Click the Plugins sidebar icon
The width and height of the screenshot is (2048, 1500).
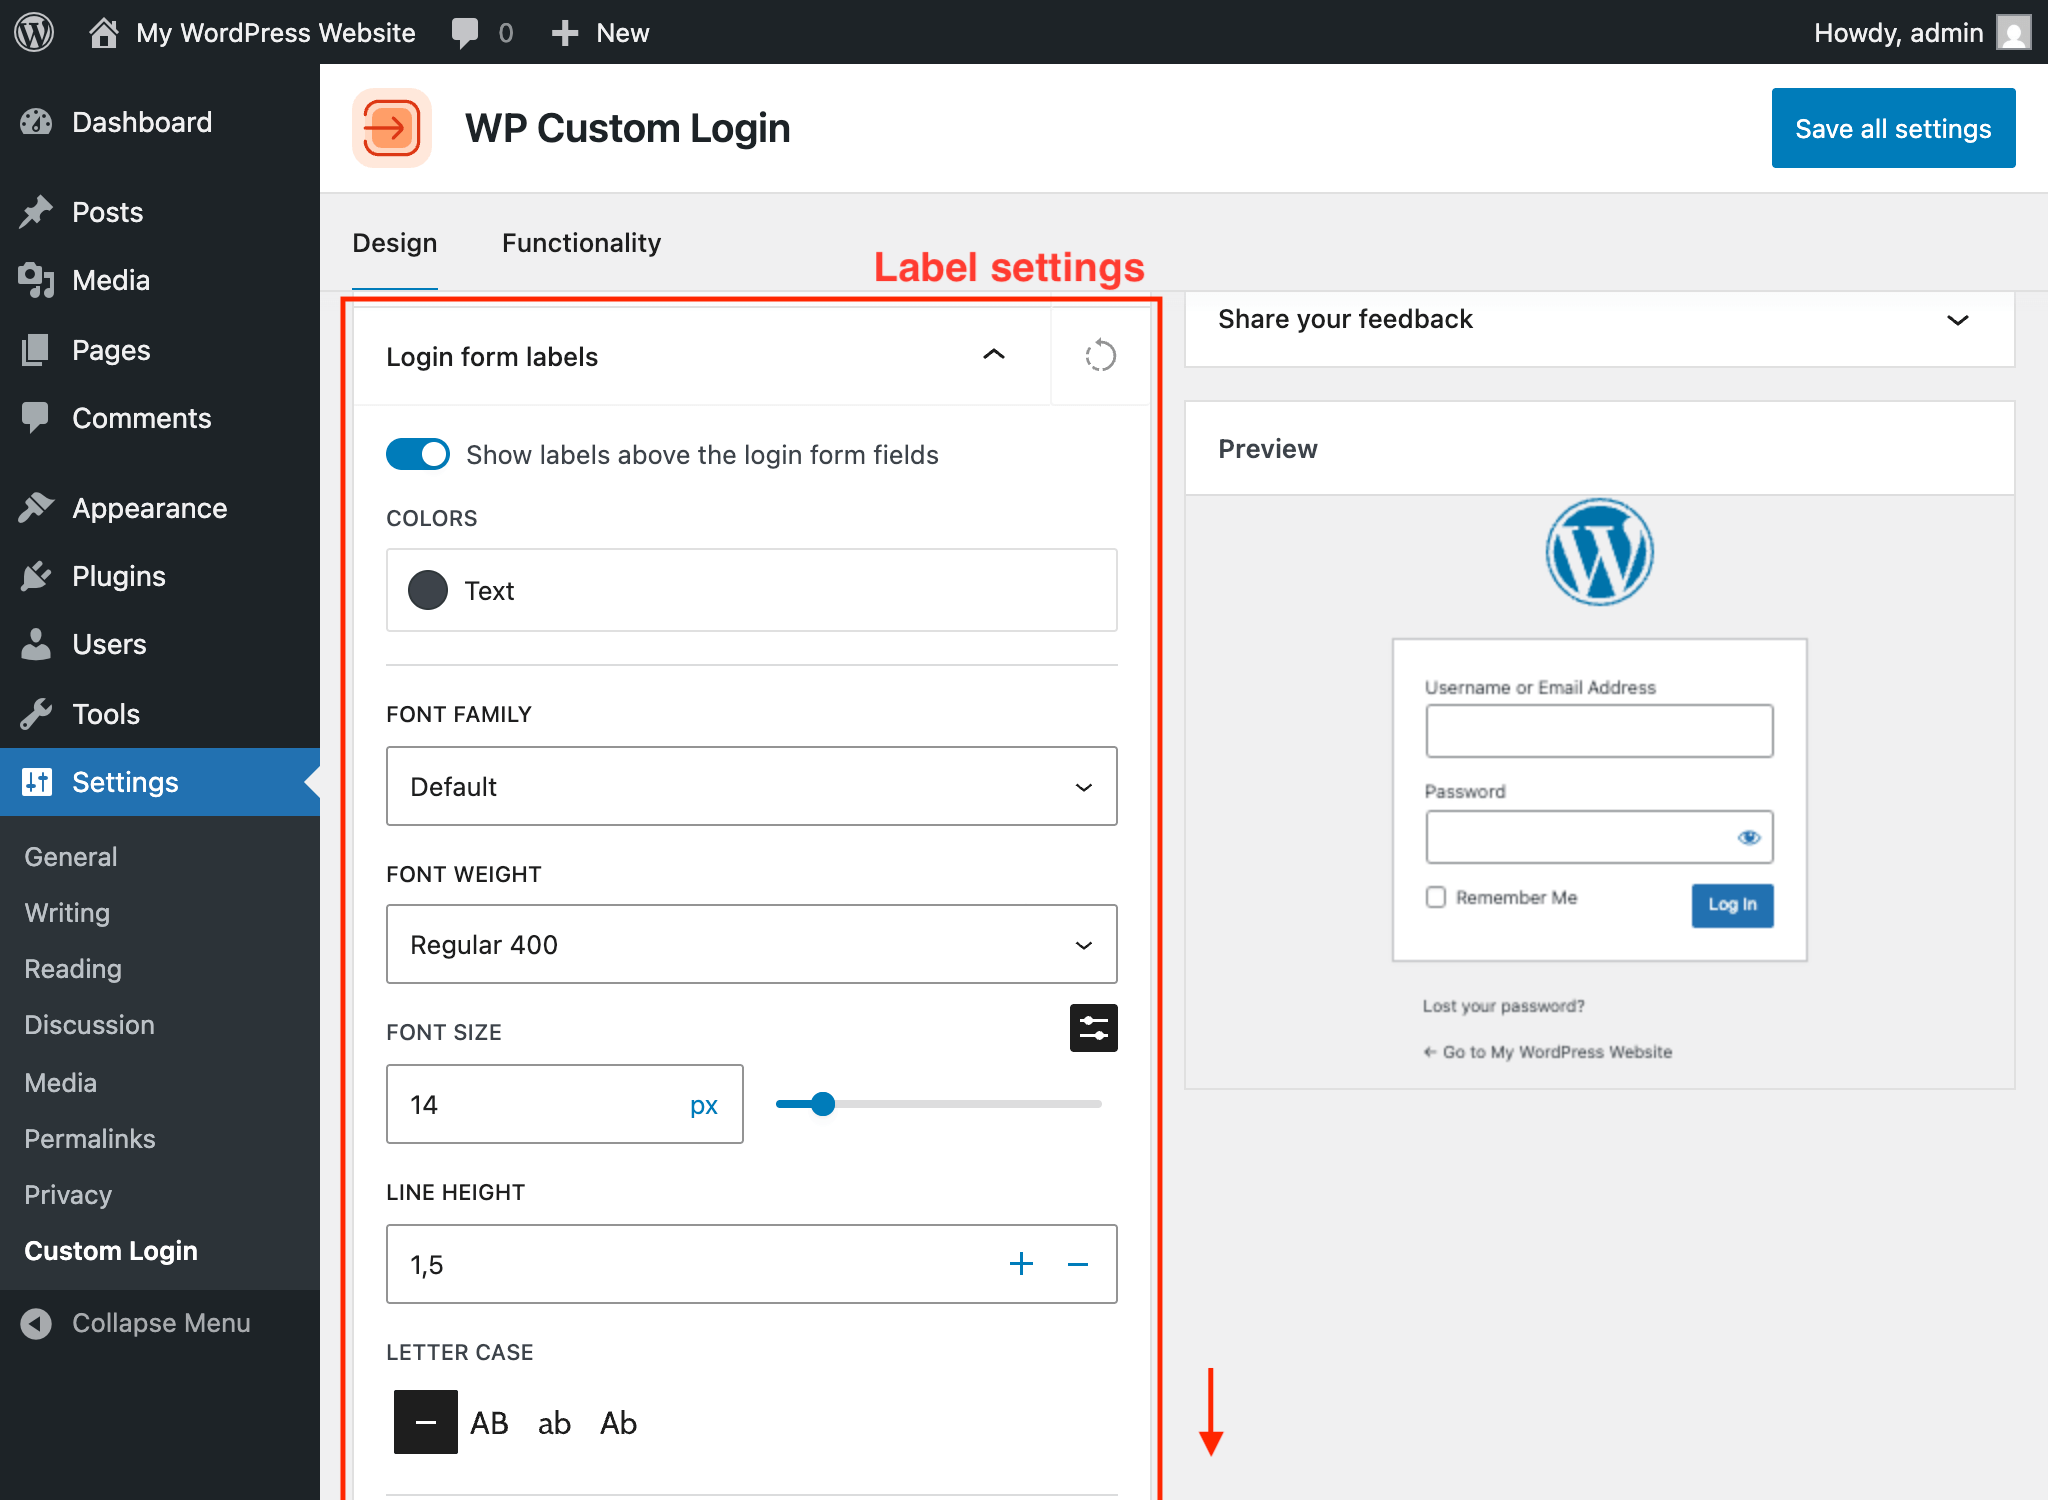coord(36,575)
